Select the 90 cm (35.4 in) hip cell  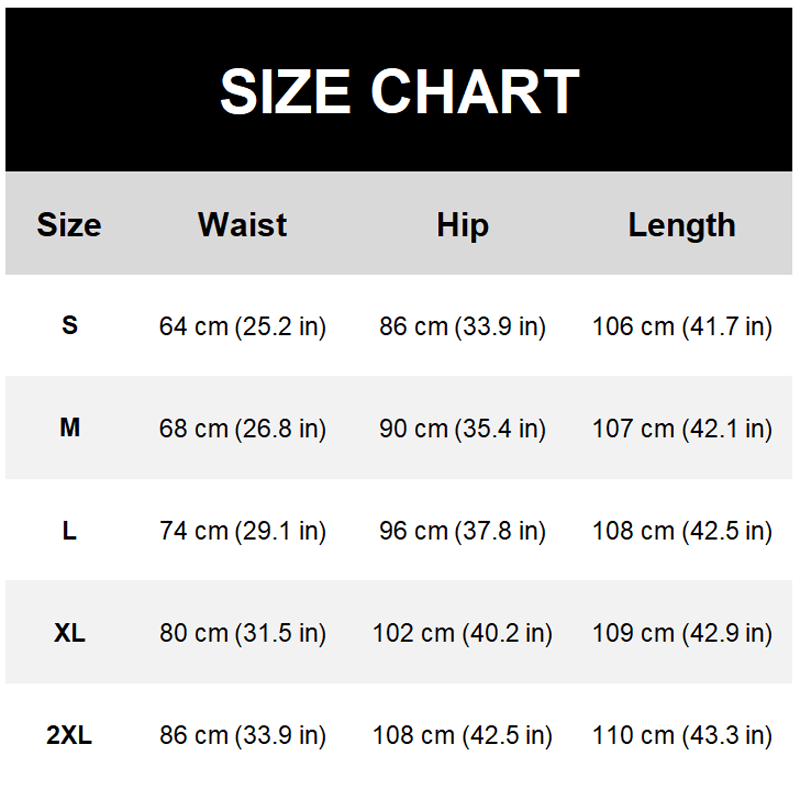click(x=462, y=429)
